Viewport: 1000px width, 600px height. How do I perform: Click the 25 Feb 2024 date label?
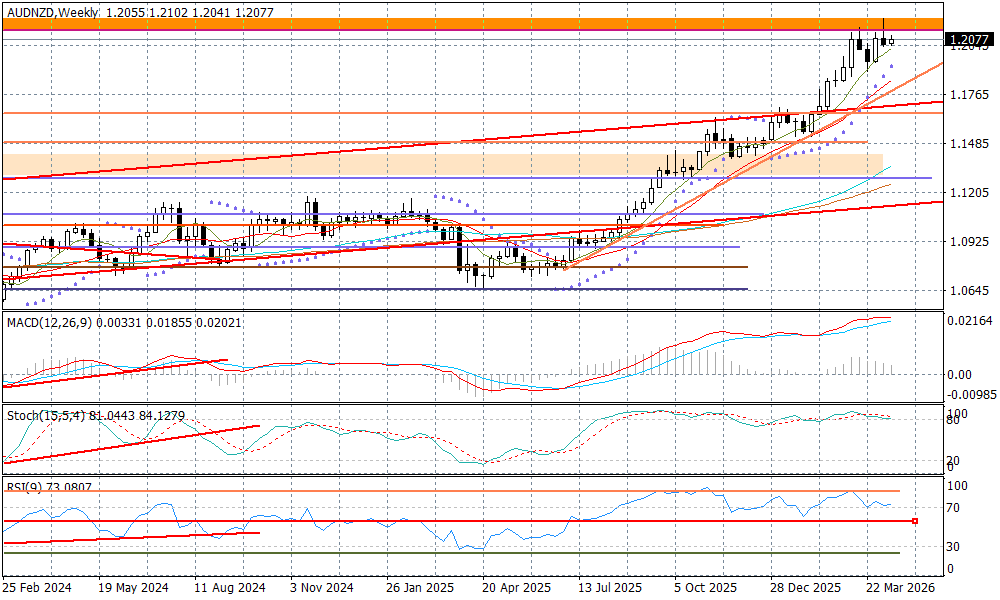(x=37, y=588)
